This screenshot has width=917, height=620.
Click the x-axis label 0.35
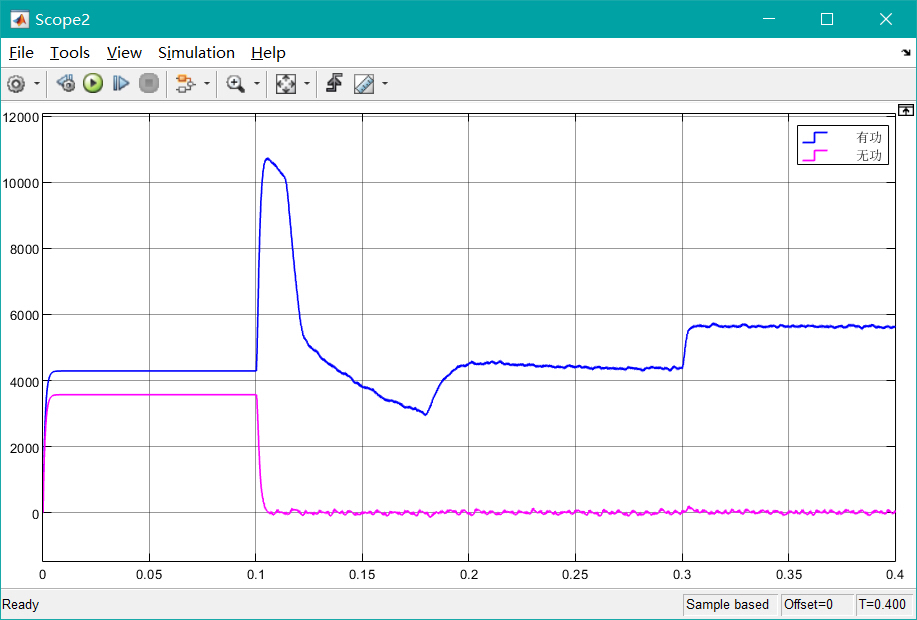(x=788, y=575)
